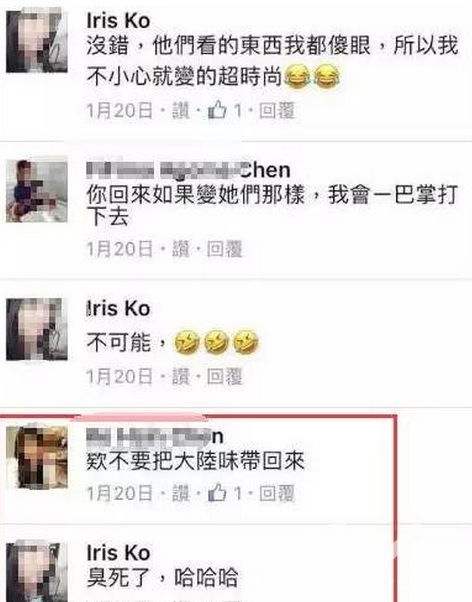Reply to the 不可能 comment
Screen dimensions: 472x602
224,376
